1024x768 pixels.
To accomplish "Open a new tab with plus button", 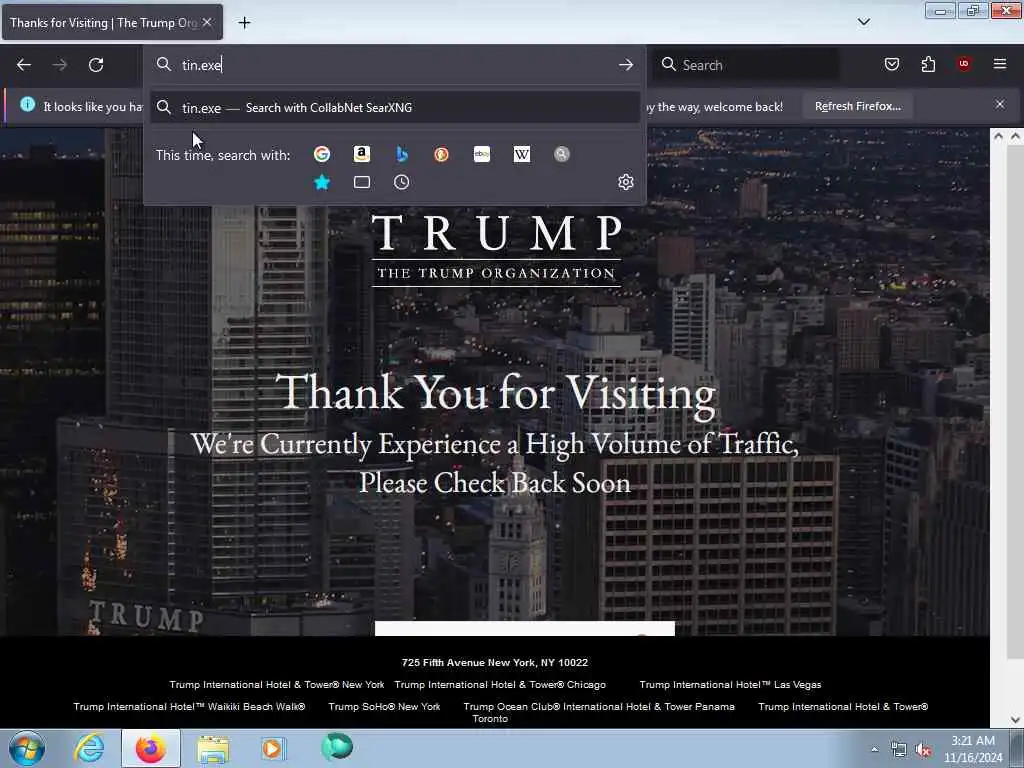I will point(244,23).
